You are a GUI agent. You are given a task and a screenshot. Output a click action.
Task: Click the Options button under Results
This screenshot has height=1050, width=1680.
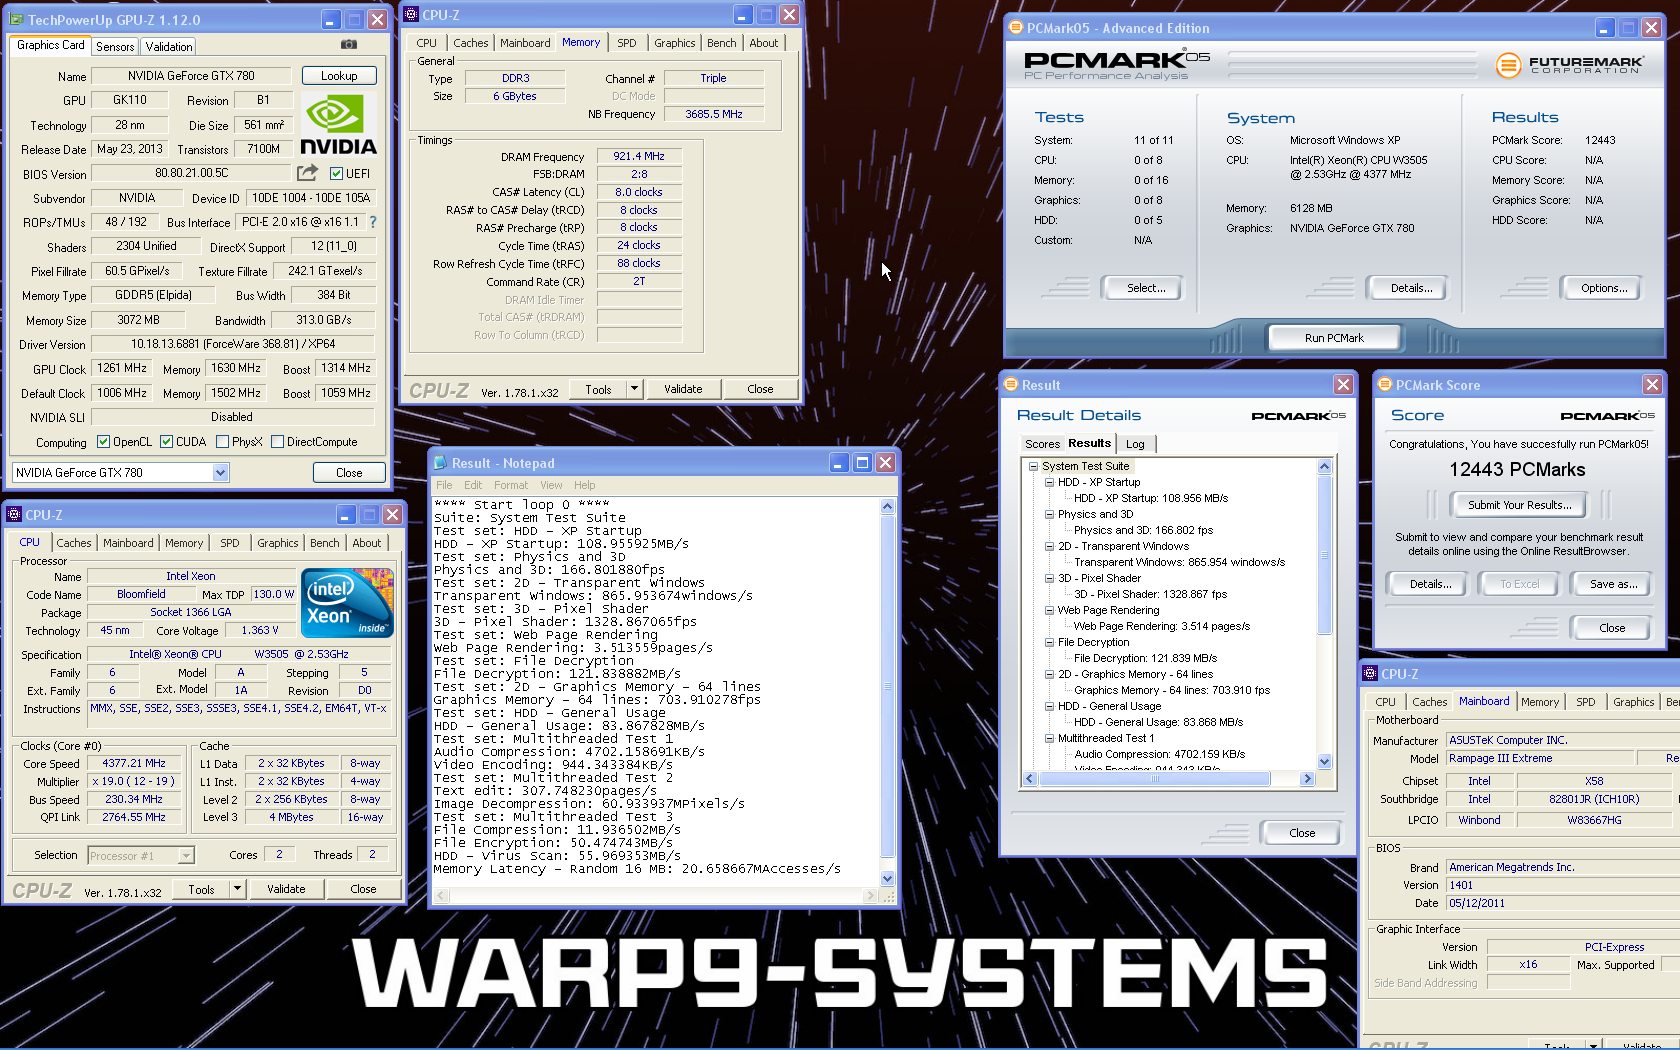tap(1604, 288)
